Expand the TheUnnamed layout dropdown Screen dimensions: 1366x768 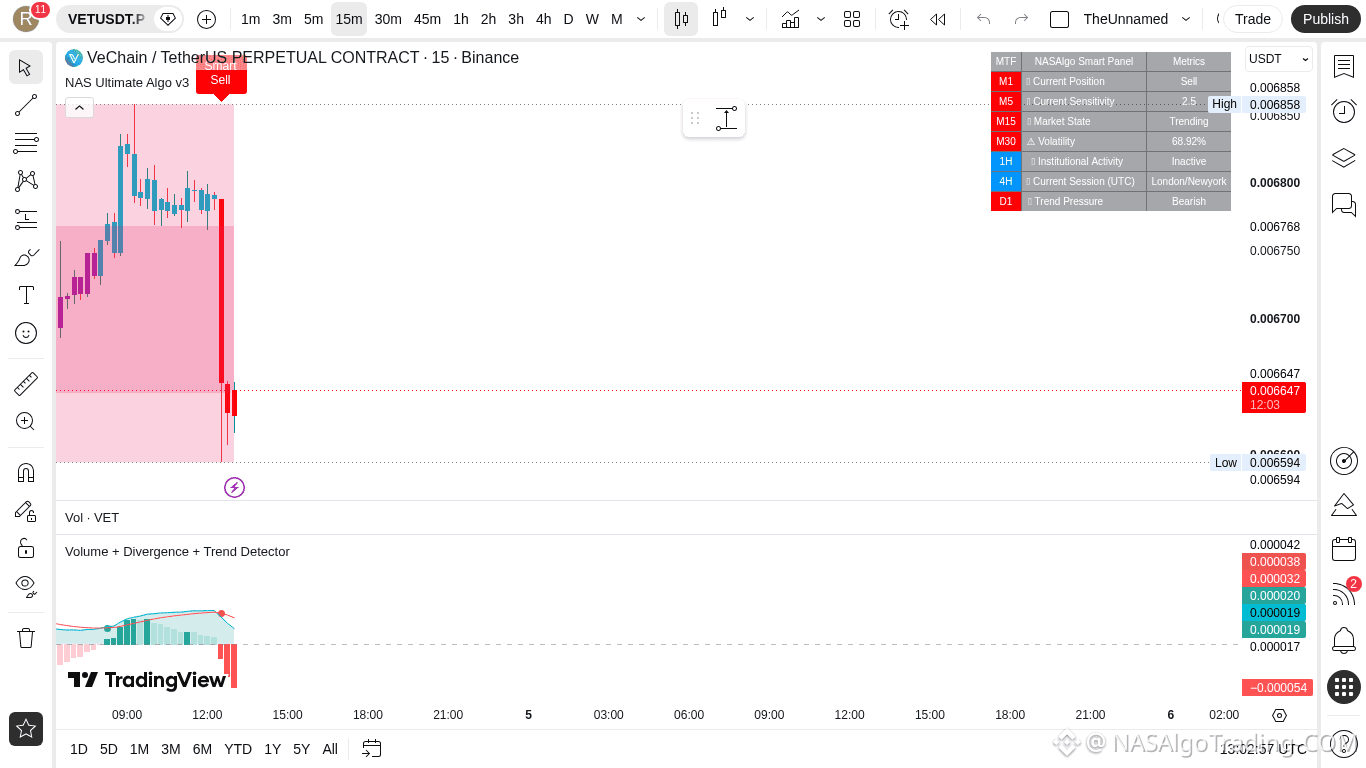[1186, 19]
